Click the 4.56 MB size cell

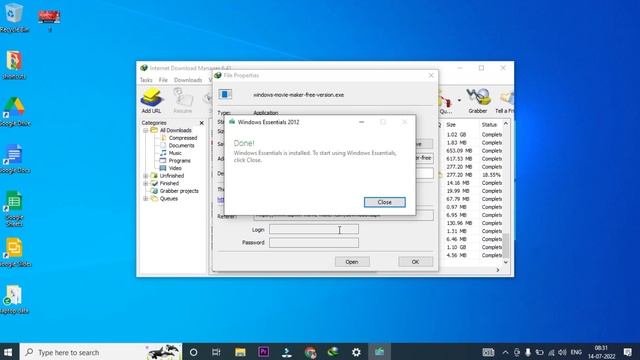[456, 256]
